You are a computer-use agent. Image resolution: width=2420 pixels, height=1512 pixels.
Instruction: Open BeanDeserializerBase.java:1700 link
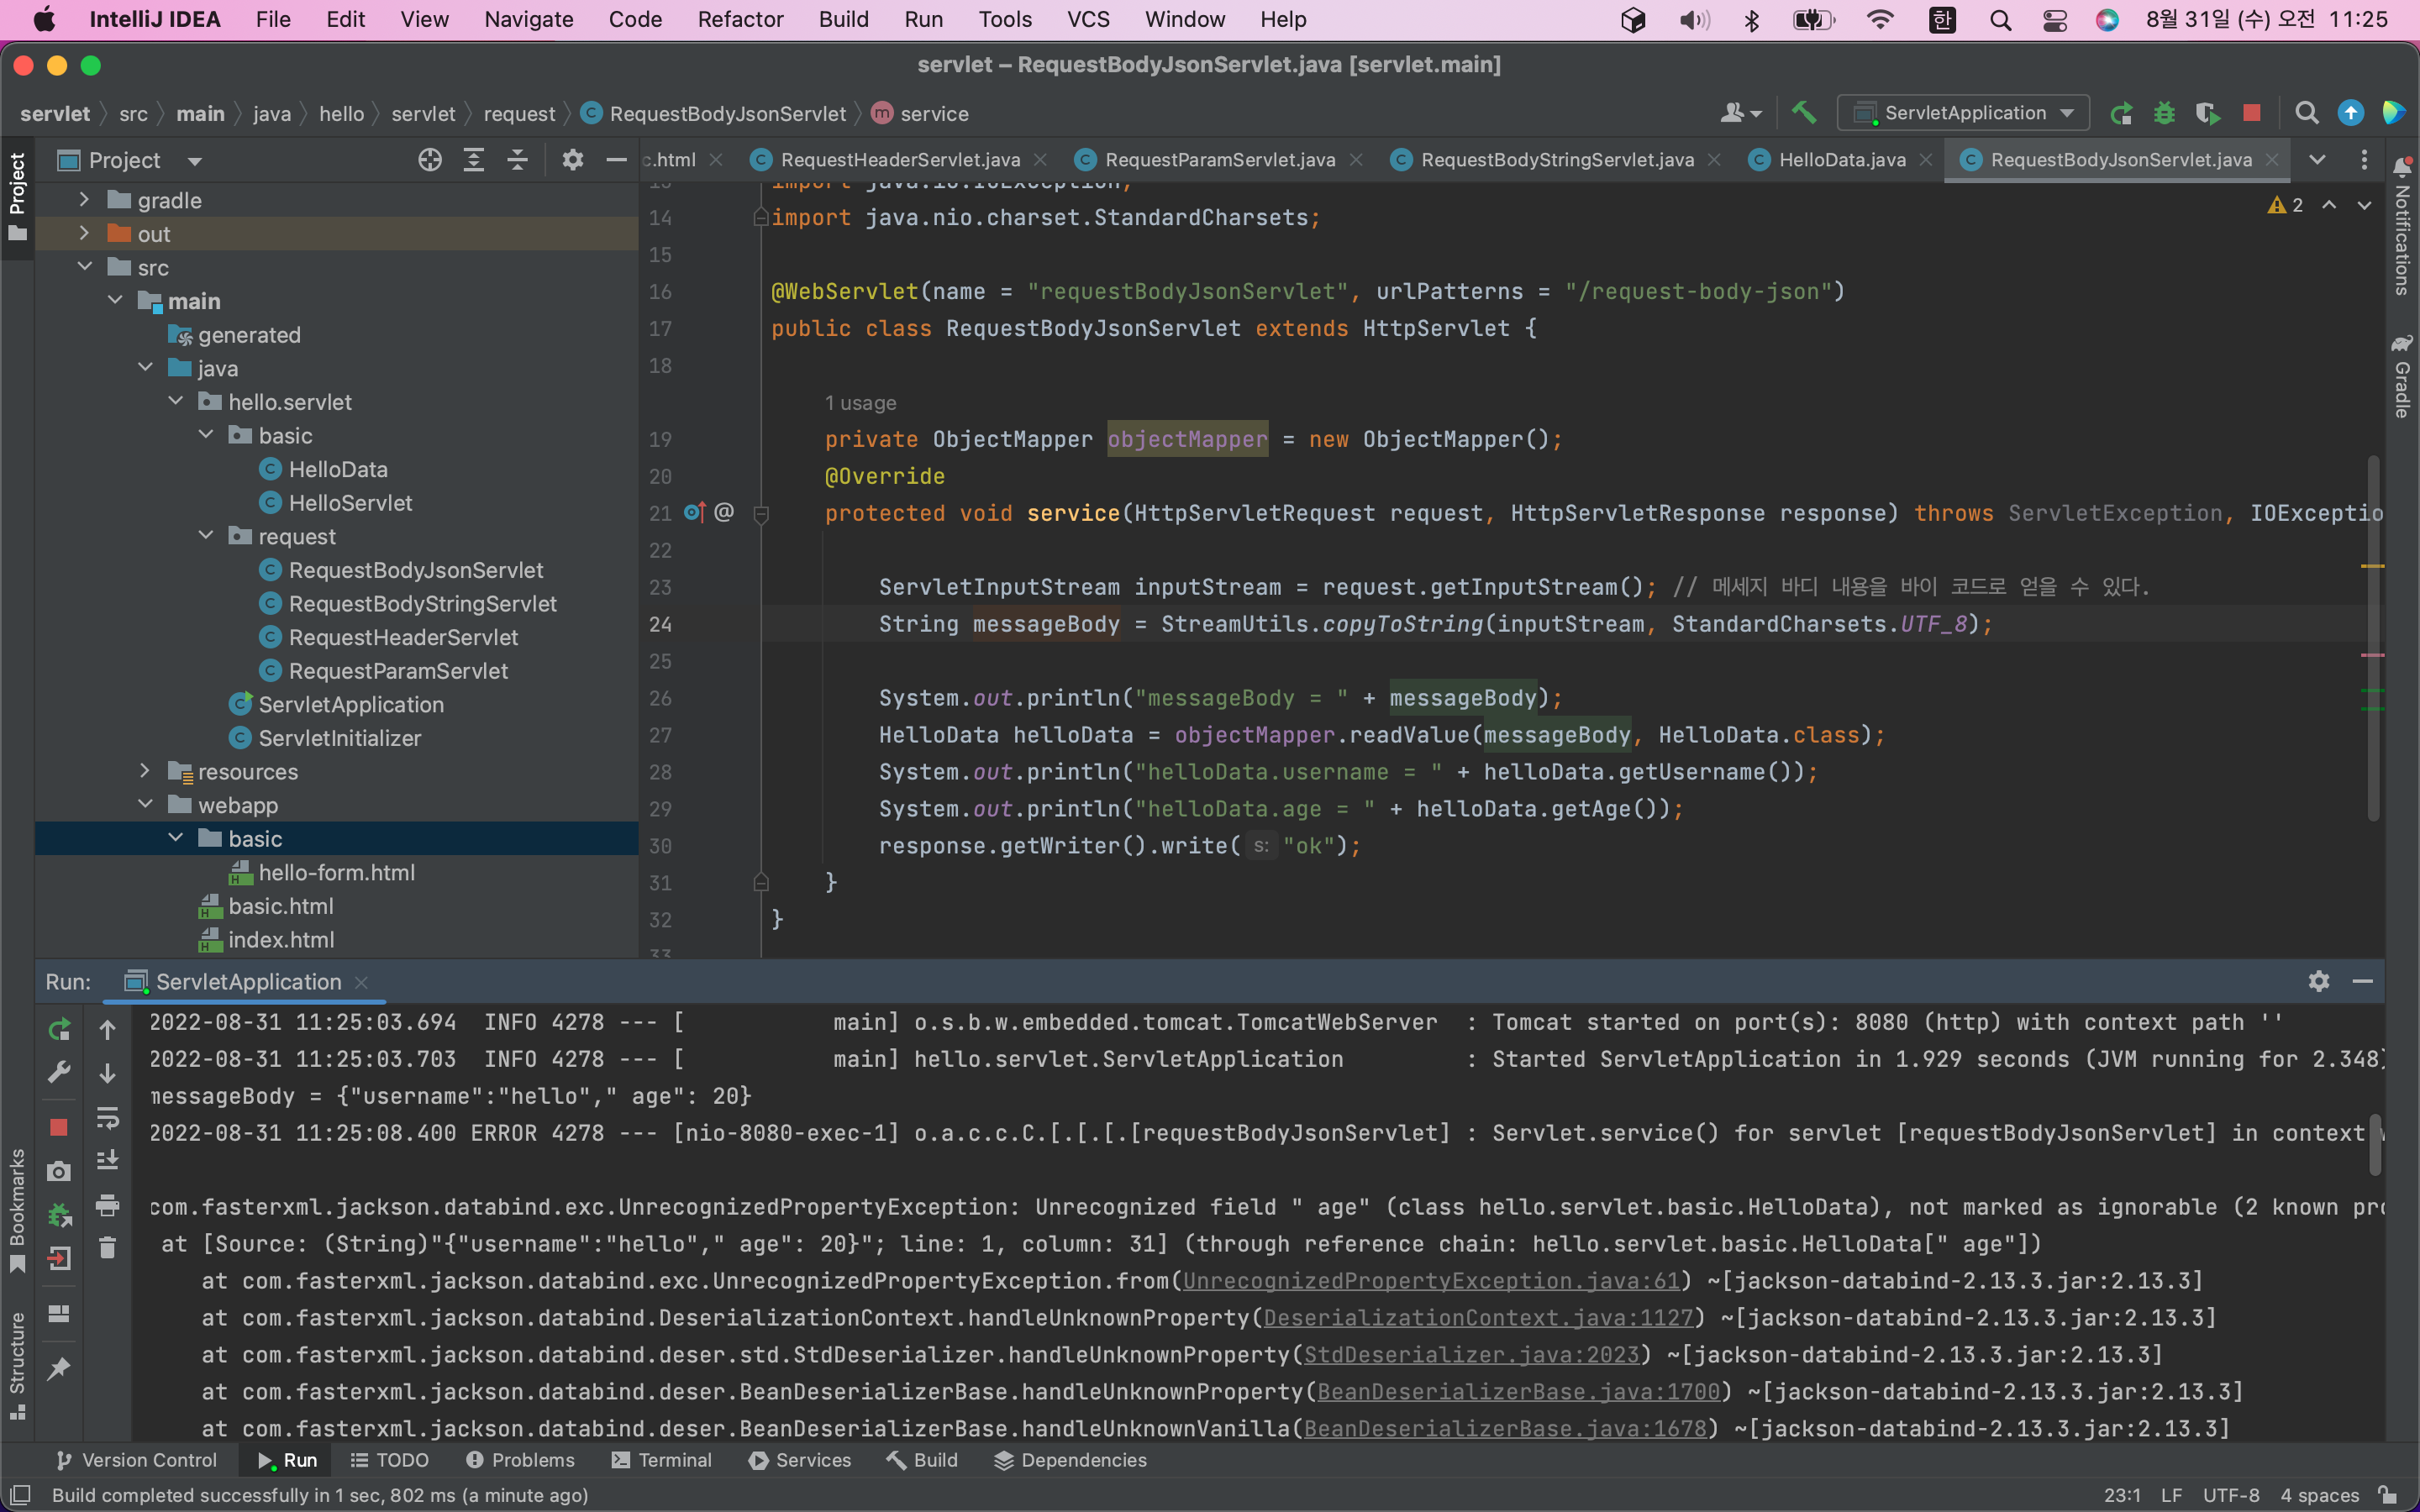(x=1518, y=1392)
